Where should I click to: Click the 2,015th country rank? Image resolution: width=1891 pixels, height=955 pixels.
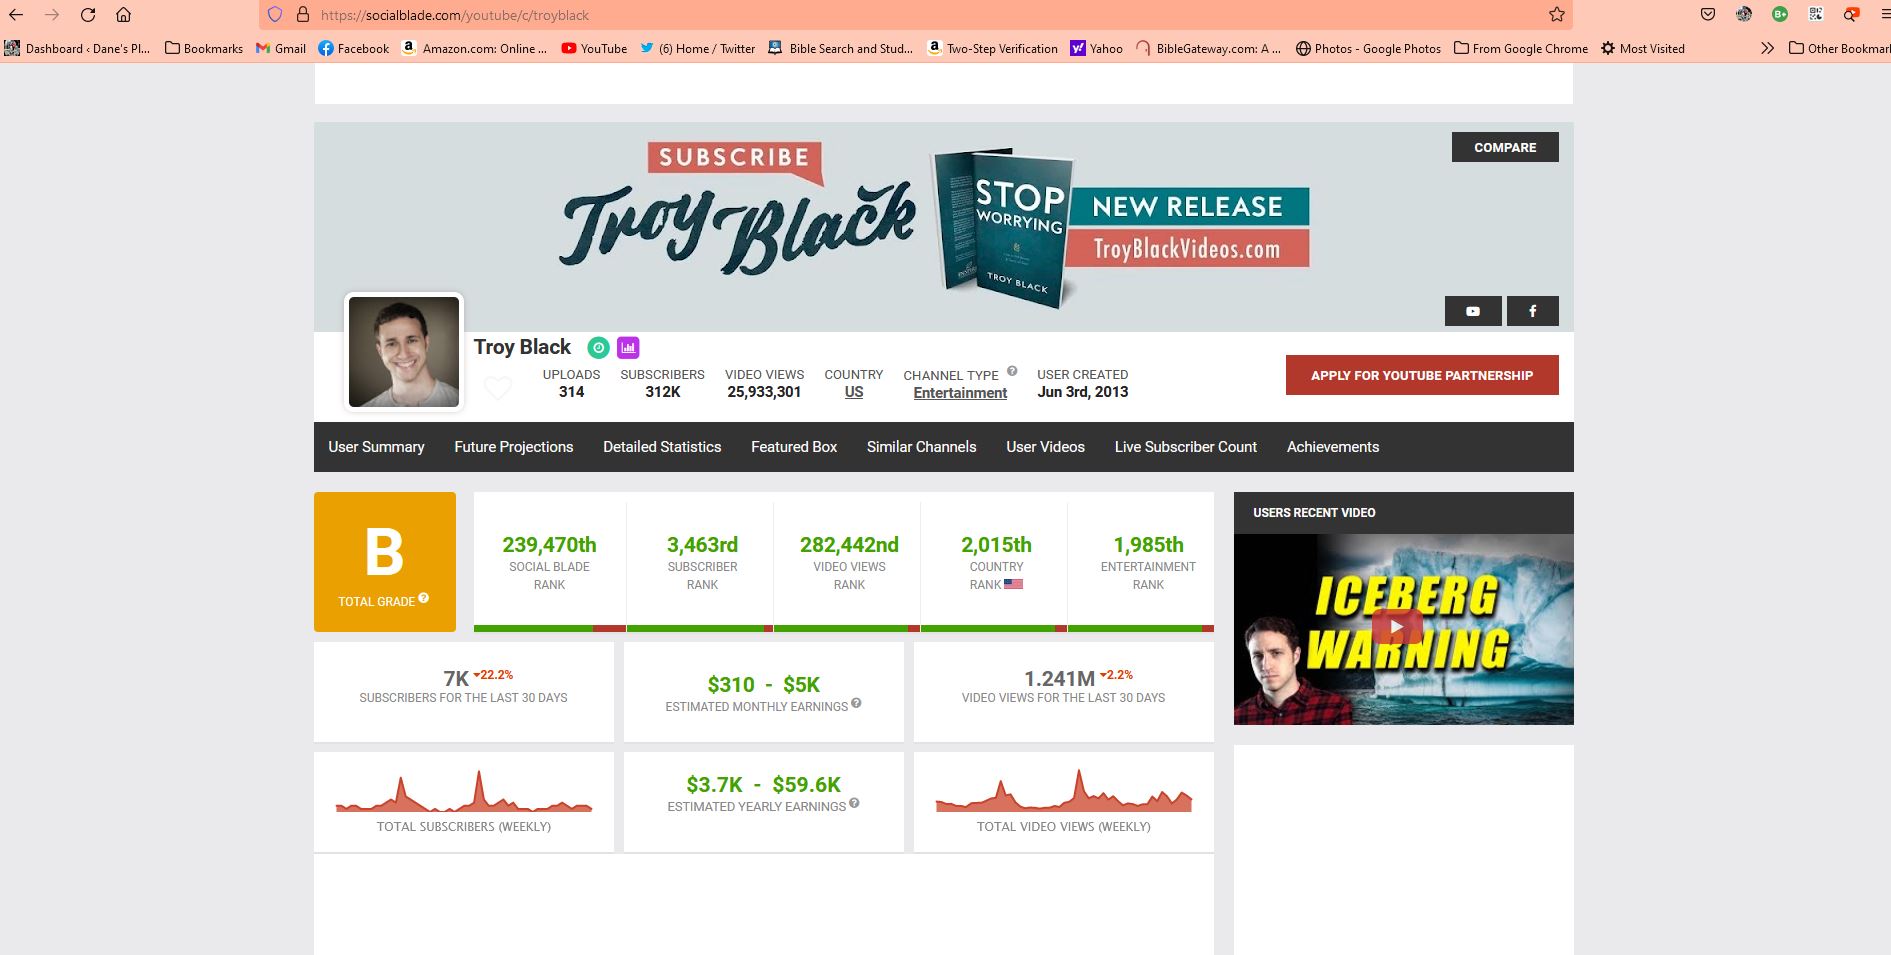click(x=996, y=545)
